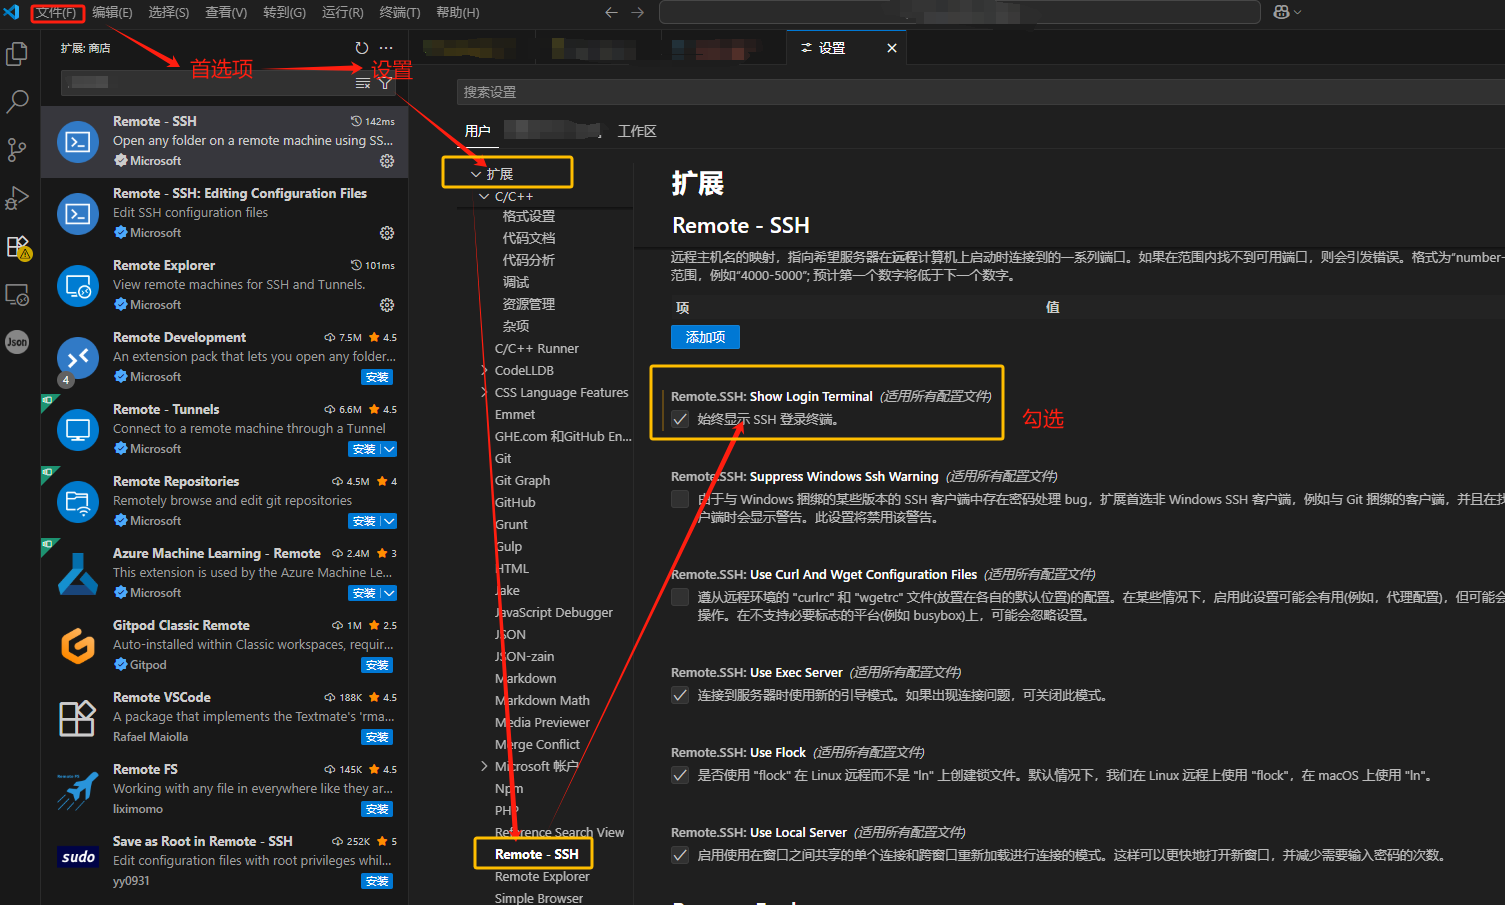Go forward with navigation arrow
The image size is (1505, 905).
point(638,12)
